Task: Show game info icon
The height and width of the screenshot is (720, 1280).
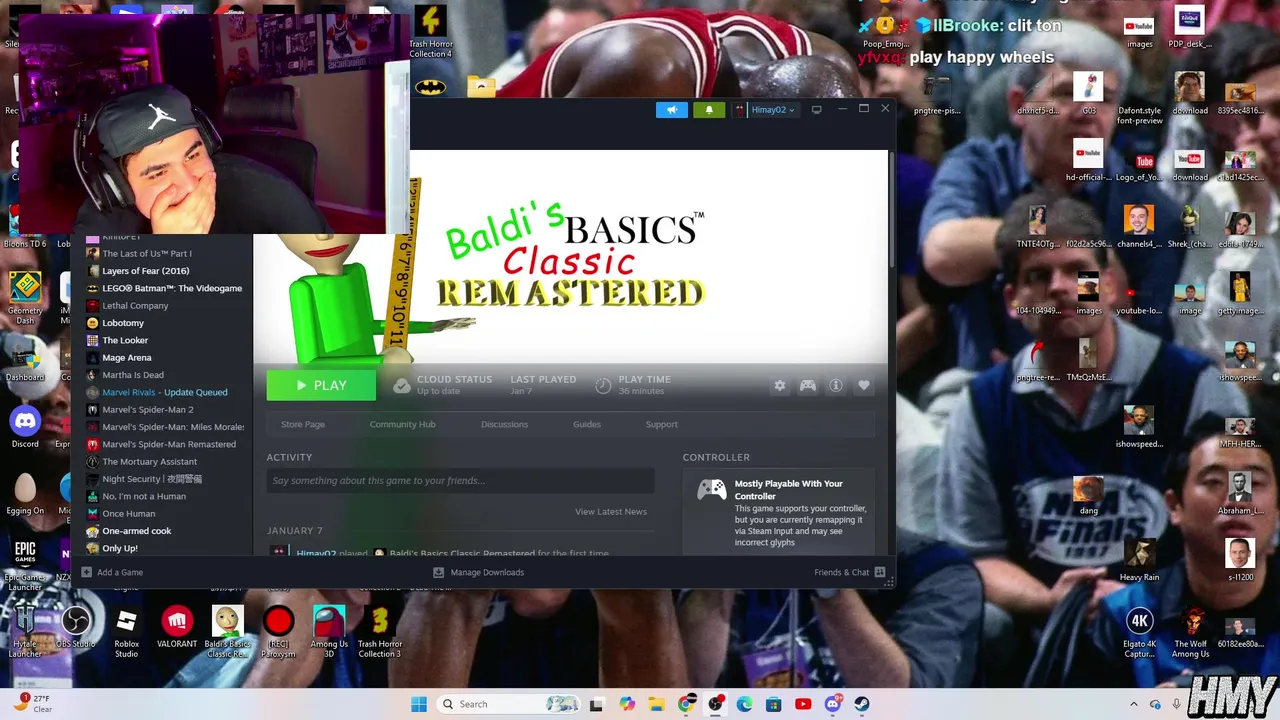Action: pyautogui.click(x=835, y=385)
